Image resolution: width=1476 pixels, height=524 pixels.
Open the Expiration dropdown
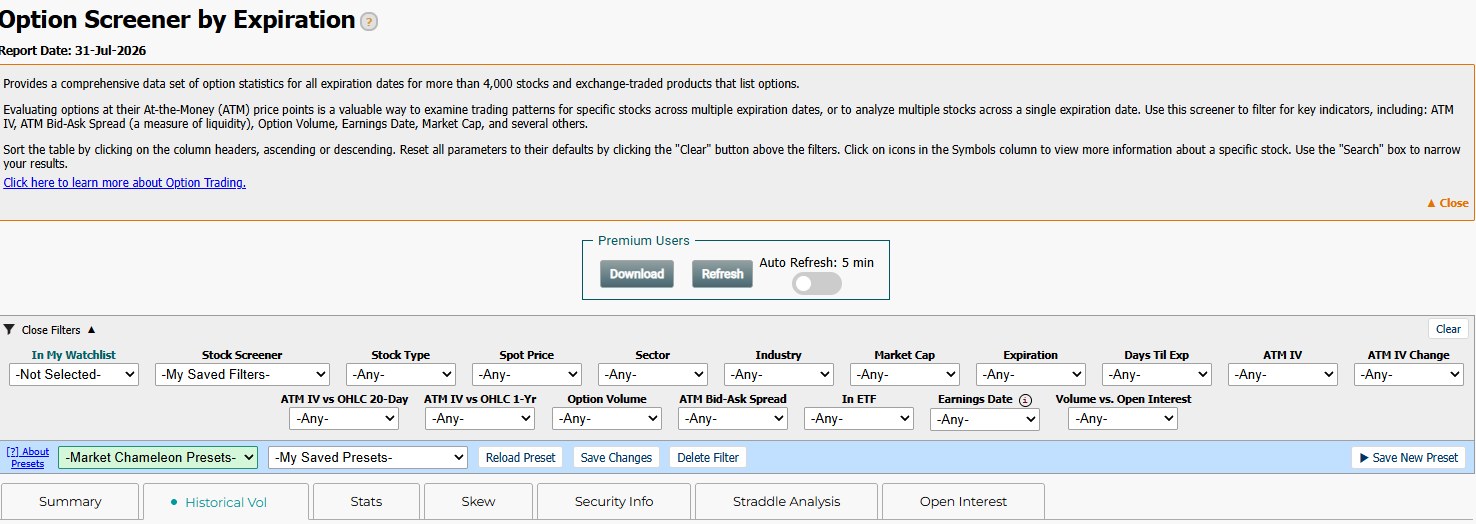1031,374
